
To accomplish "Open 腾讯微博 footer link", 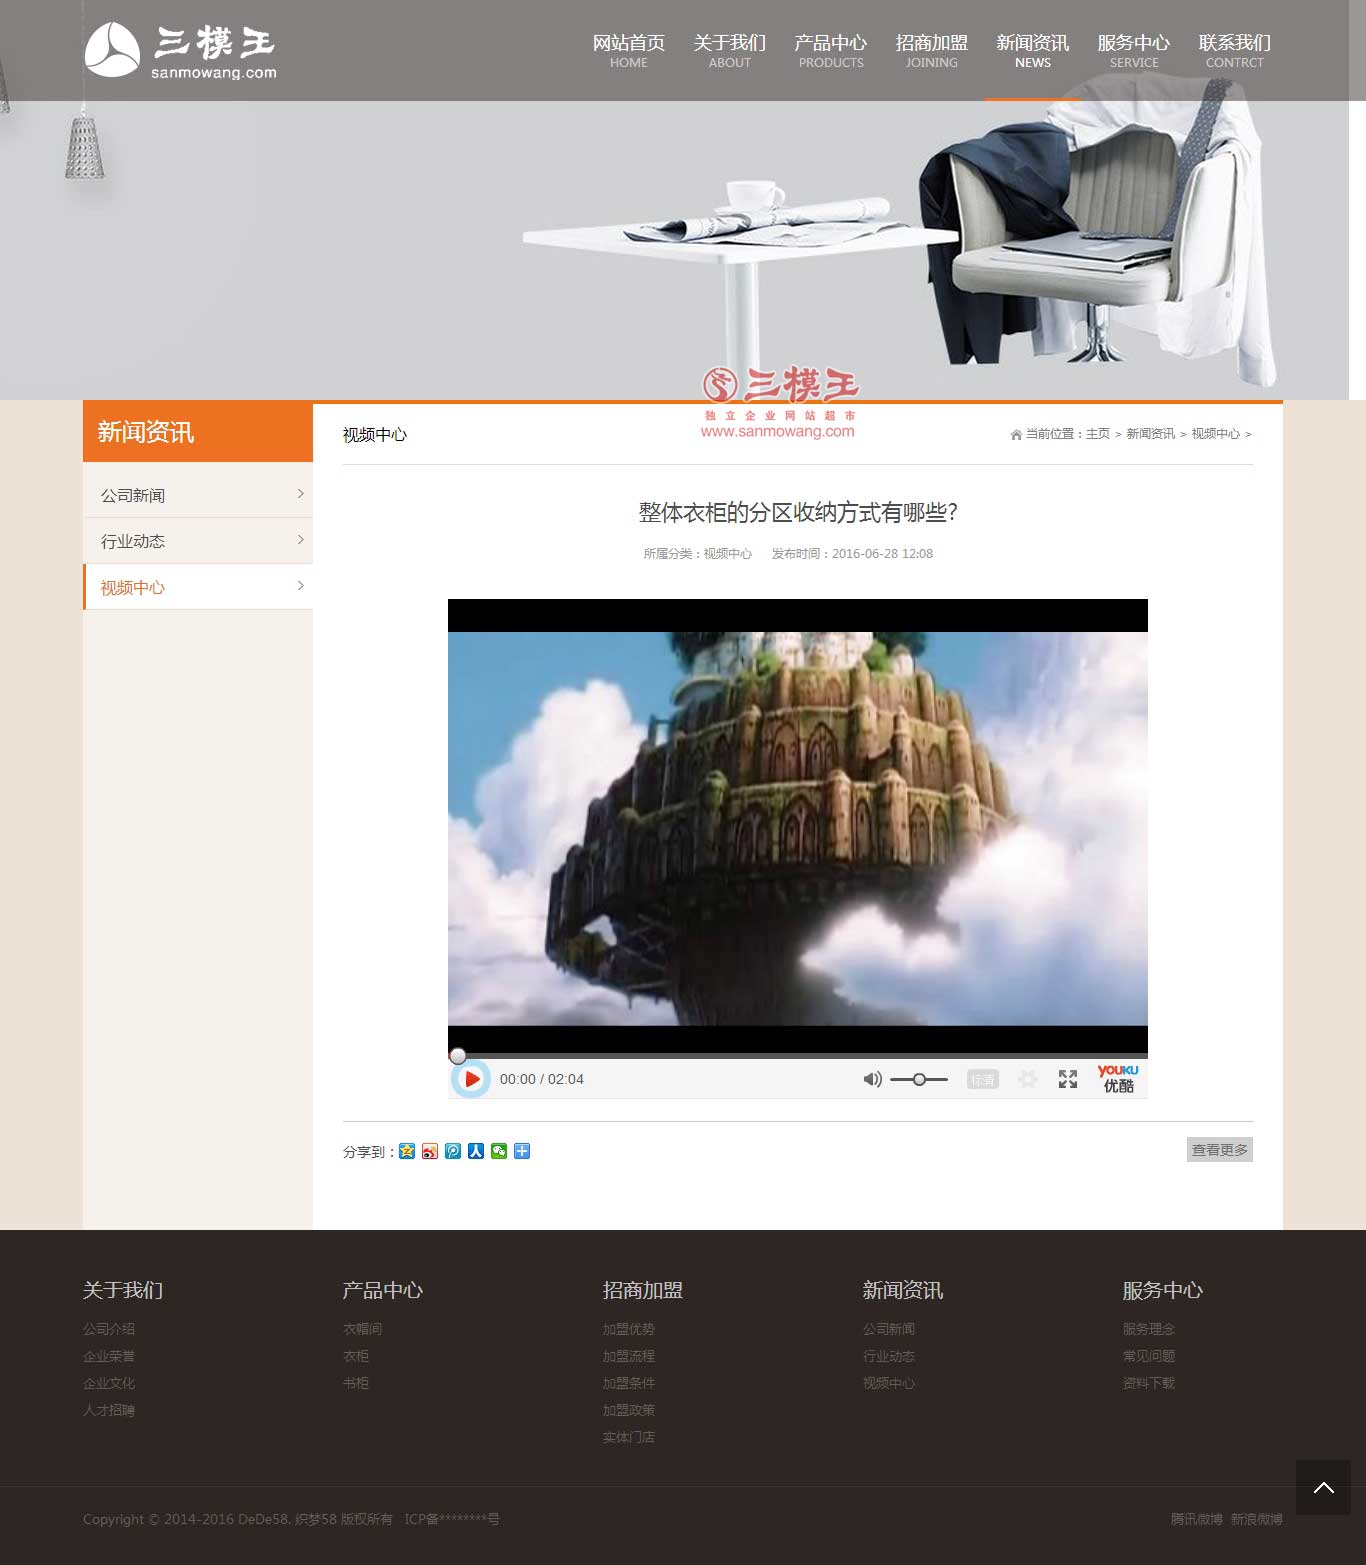I will [1197, 1519].
